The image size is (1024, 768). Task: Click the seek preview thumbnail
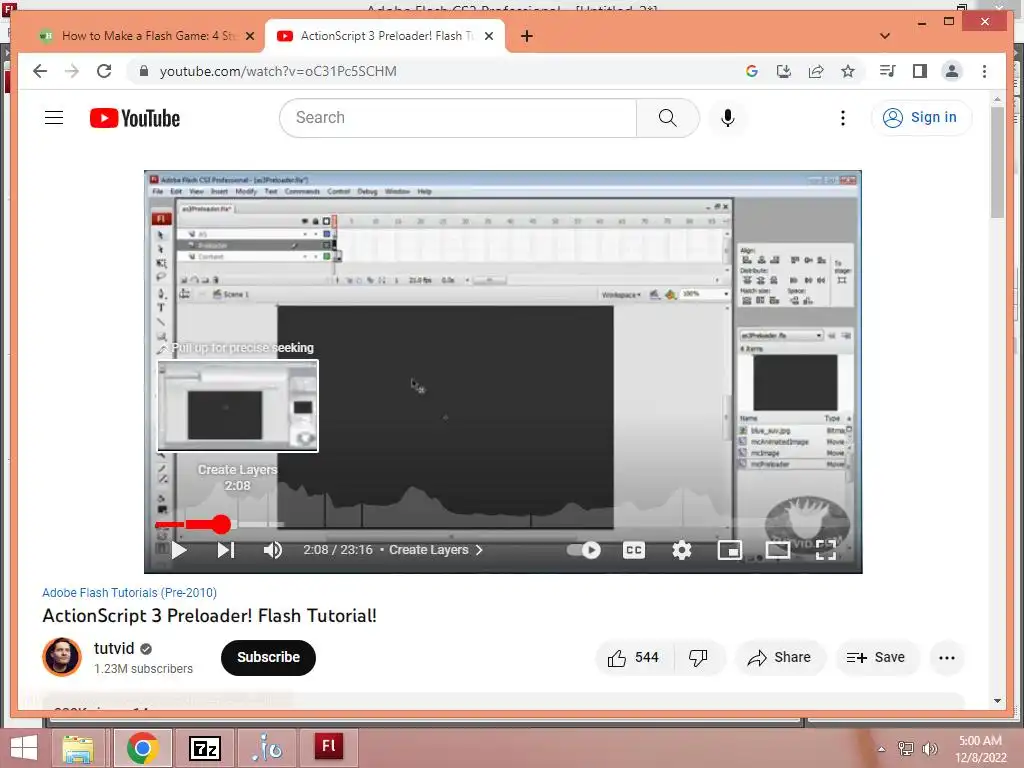point(238,406)
